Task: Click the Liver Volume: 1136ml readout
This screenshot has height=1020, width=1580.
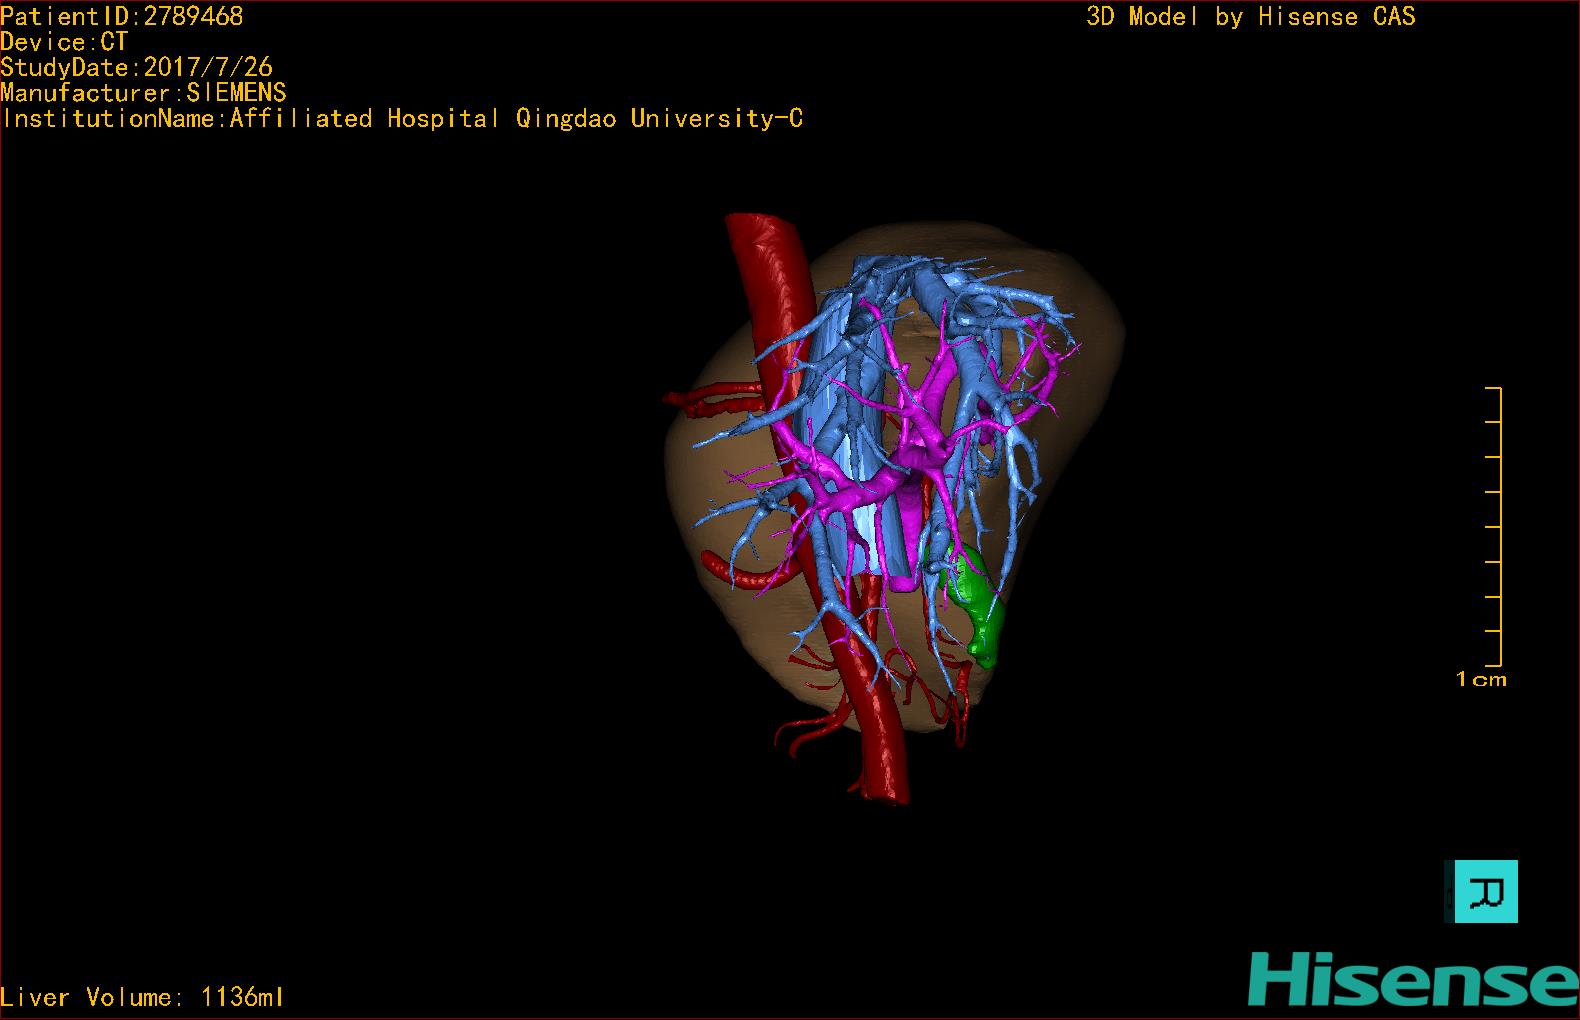Action: [142, 997]
